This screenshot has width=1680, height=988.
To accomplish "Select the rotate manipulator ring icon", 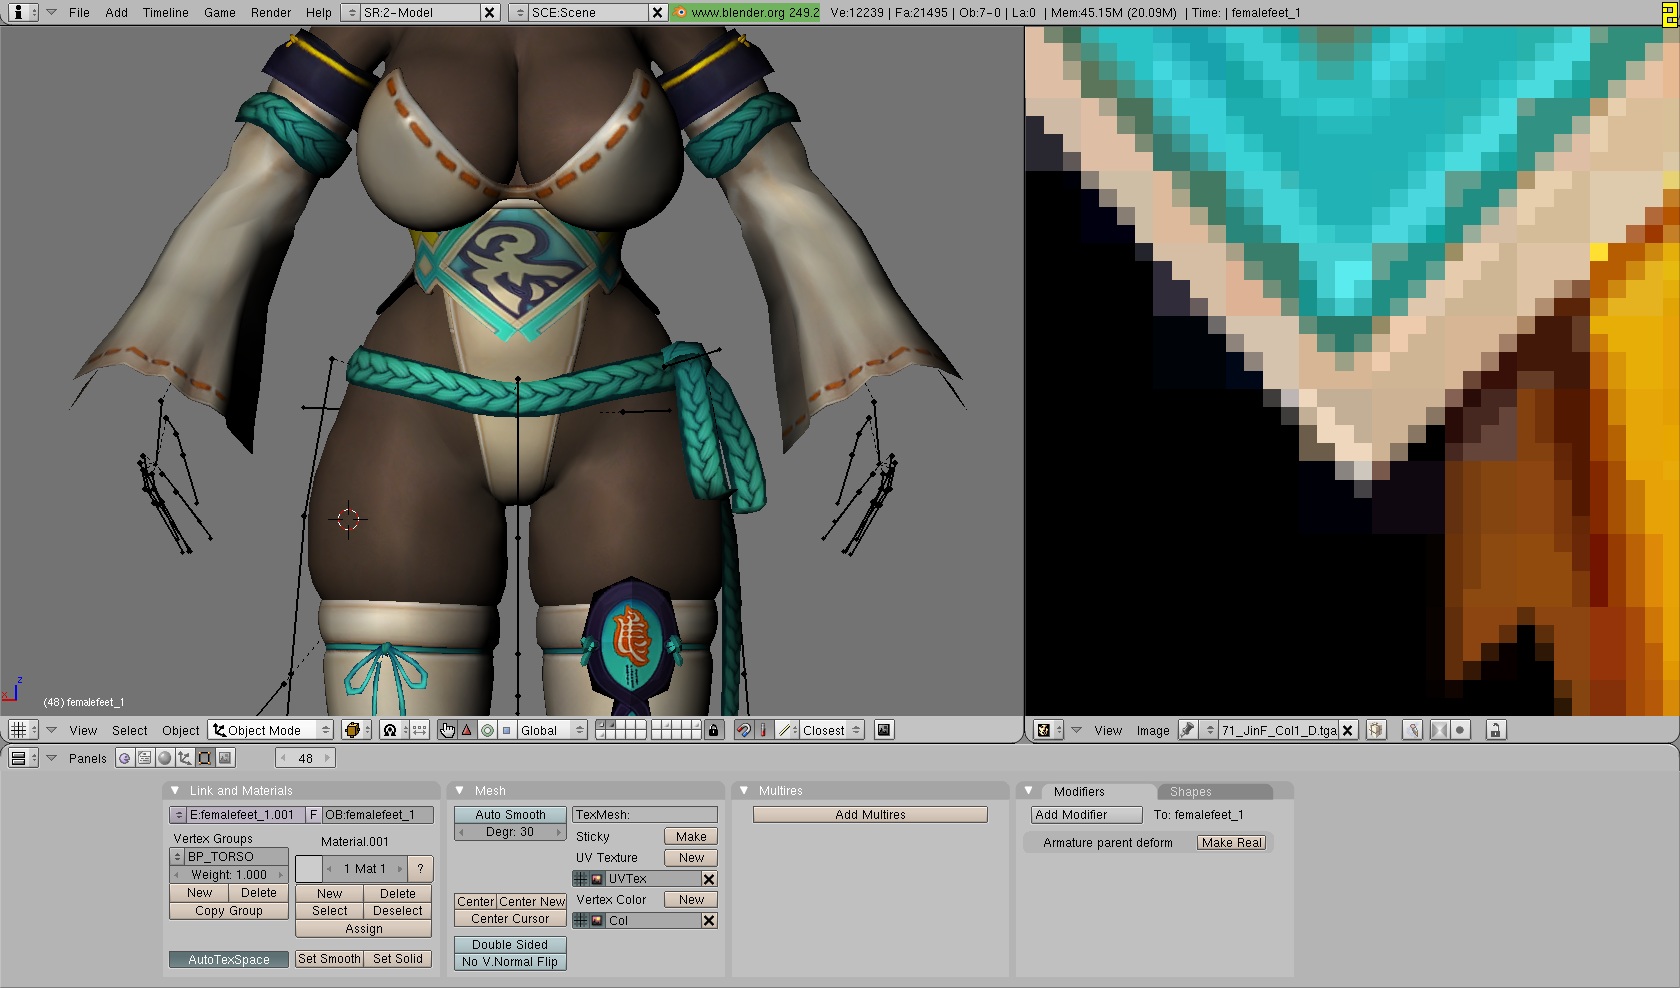I will pyautogui.click(x=487, y=730).
